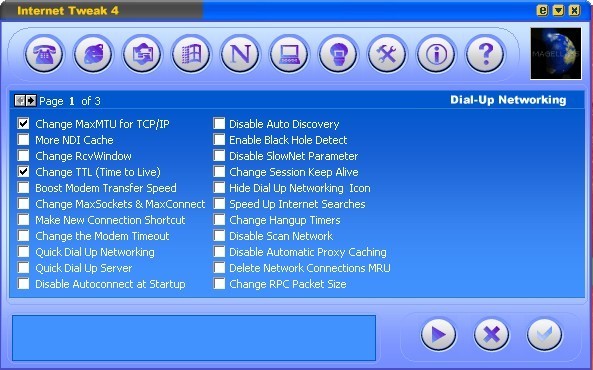
Task: Check Disable SlowNet Parameter
Action: (219, 155)
